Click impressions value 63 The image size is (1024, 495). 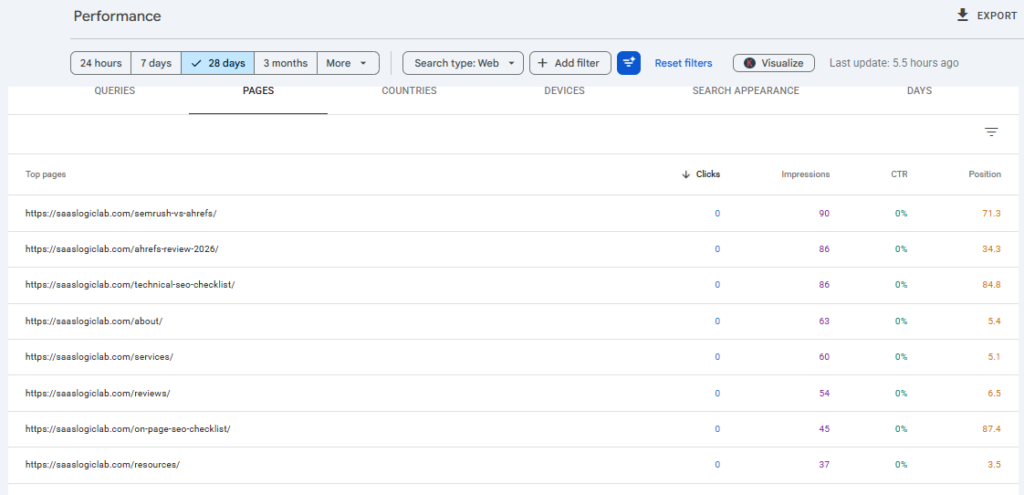coord(824,321)
